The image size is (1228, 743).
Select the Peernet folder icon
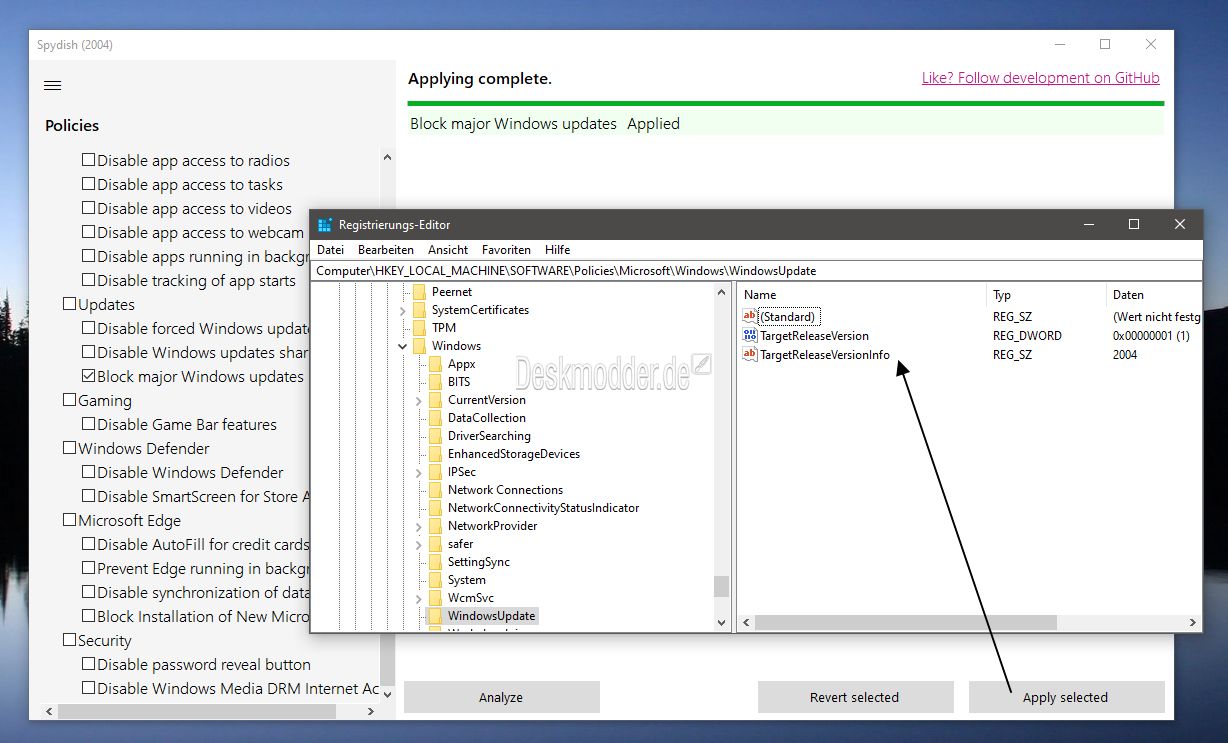(x=419, y=292)
